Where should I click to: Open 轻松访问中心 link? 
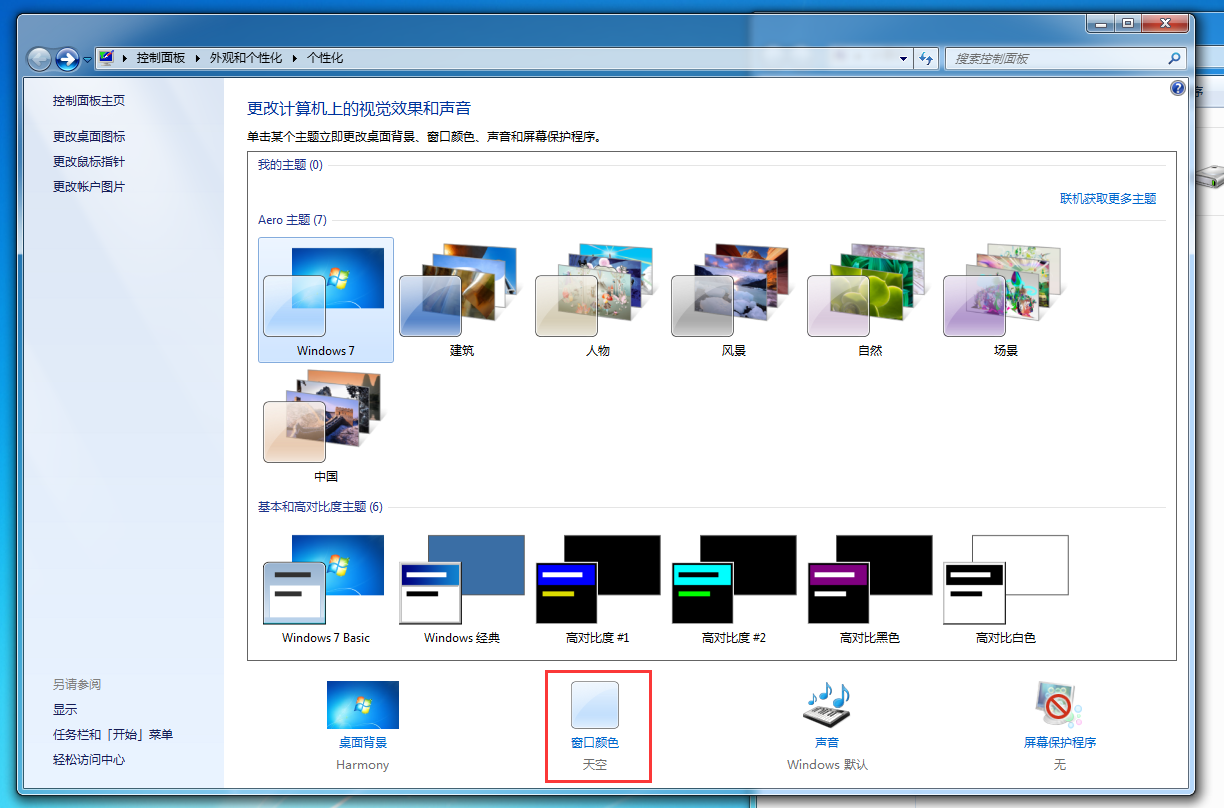tap(89, 760)
